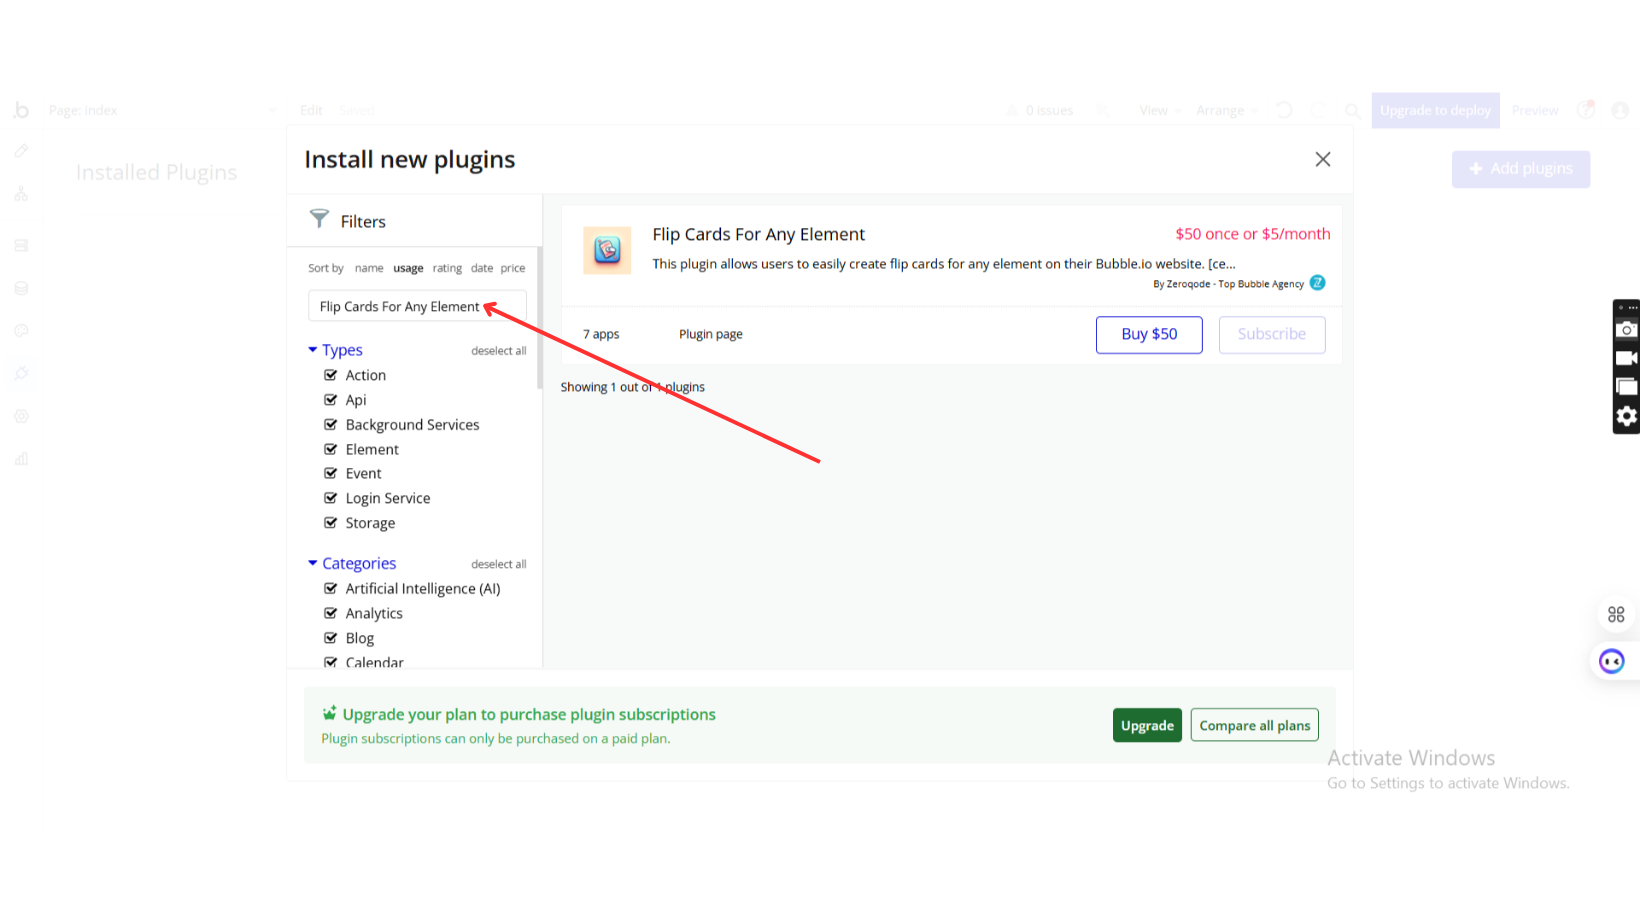Sort plugins by rating
This screenshot has height=924, width=1640.
pos(447,268)
